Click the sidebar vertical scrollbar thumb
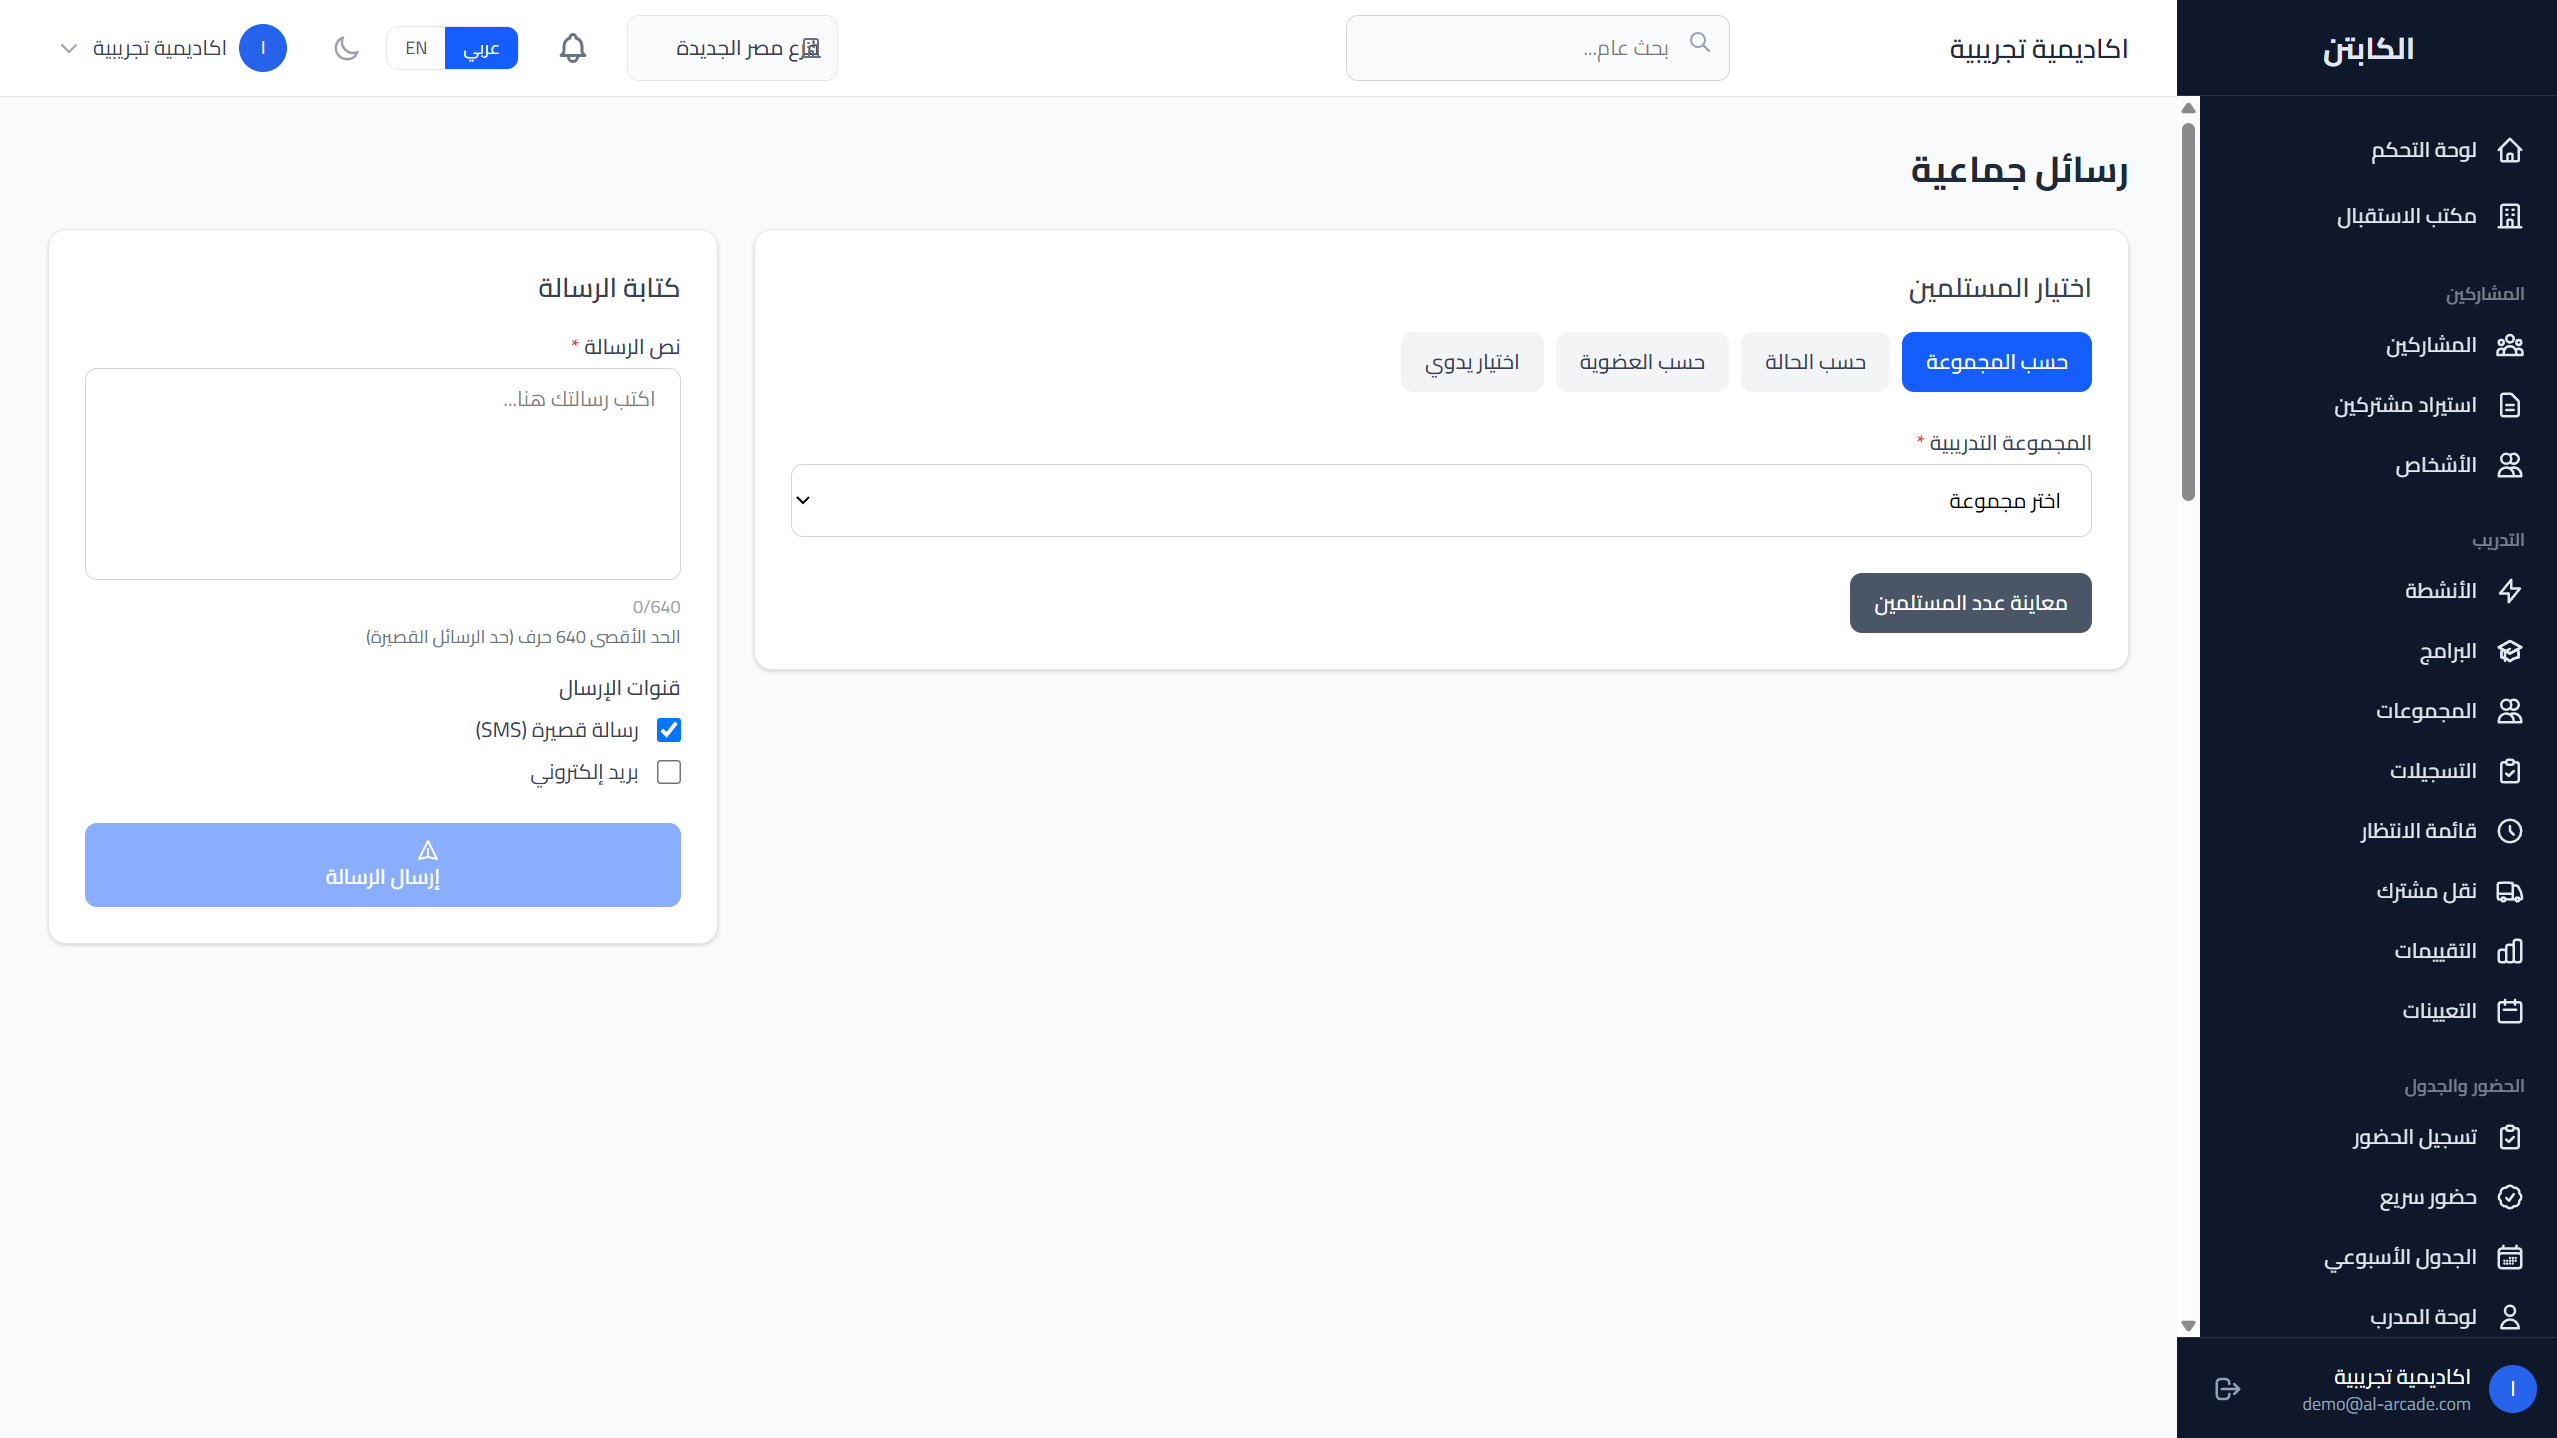 pos(2188,311)
